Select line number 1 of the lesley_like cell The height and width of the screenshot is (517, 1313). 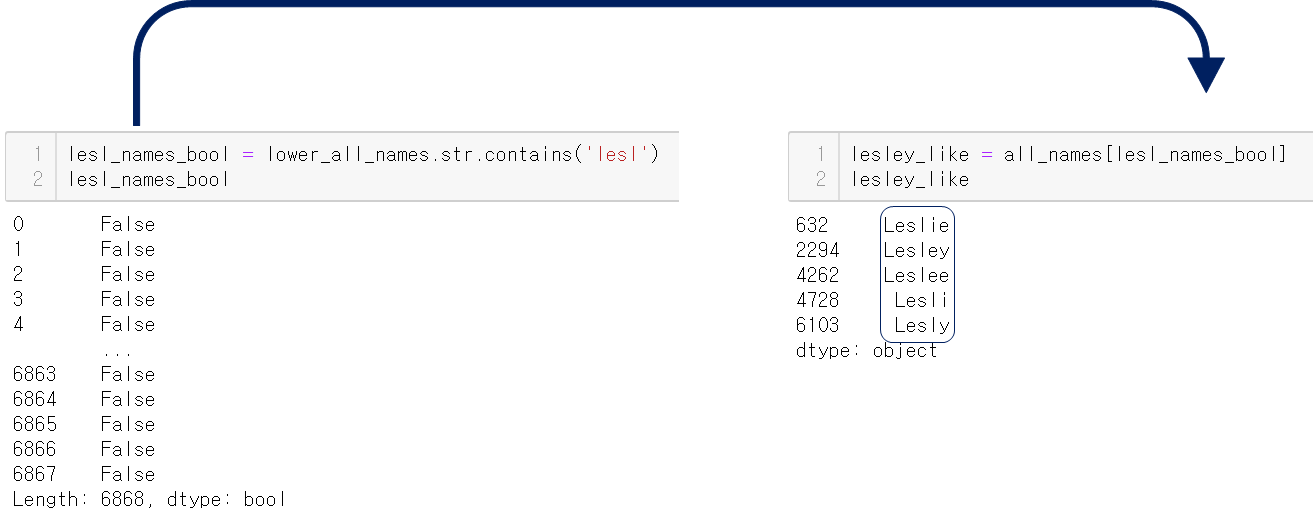(x=820, y=154)
